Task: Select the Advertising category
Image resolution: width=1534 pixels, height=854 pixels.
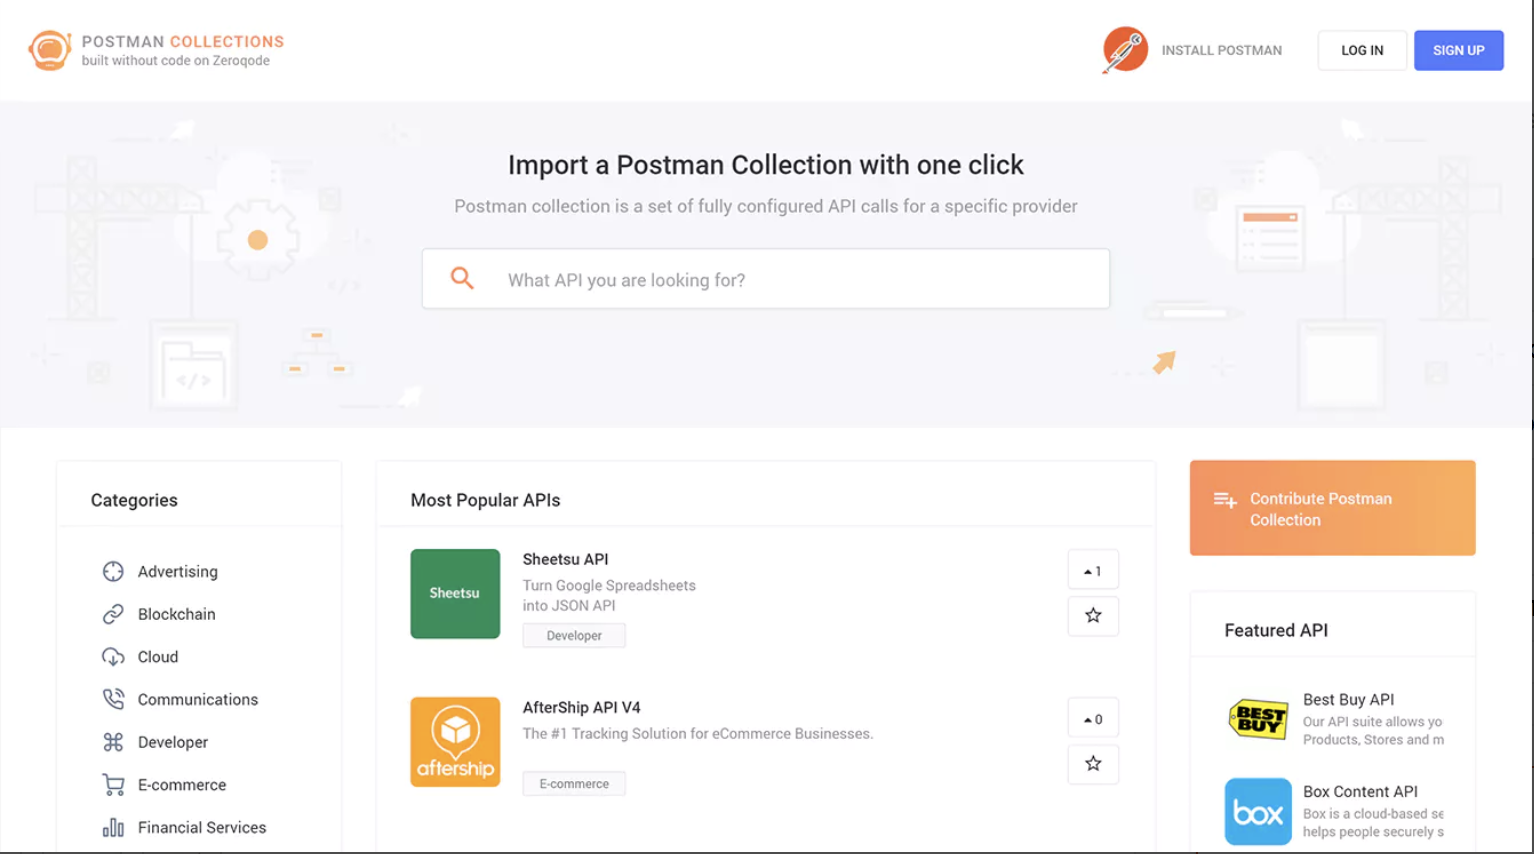Action: point(177,571)
